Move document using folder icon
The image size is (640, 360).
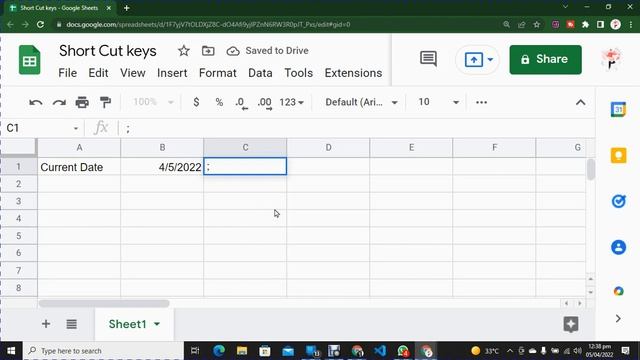(x=208, y=51)
